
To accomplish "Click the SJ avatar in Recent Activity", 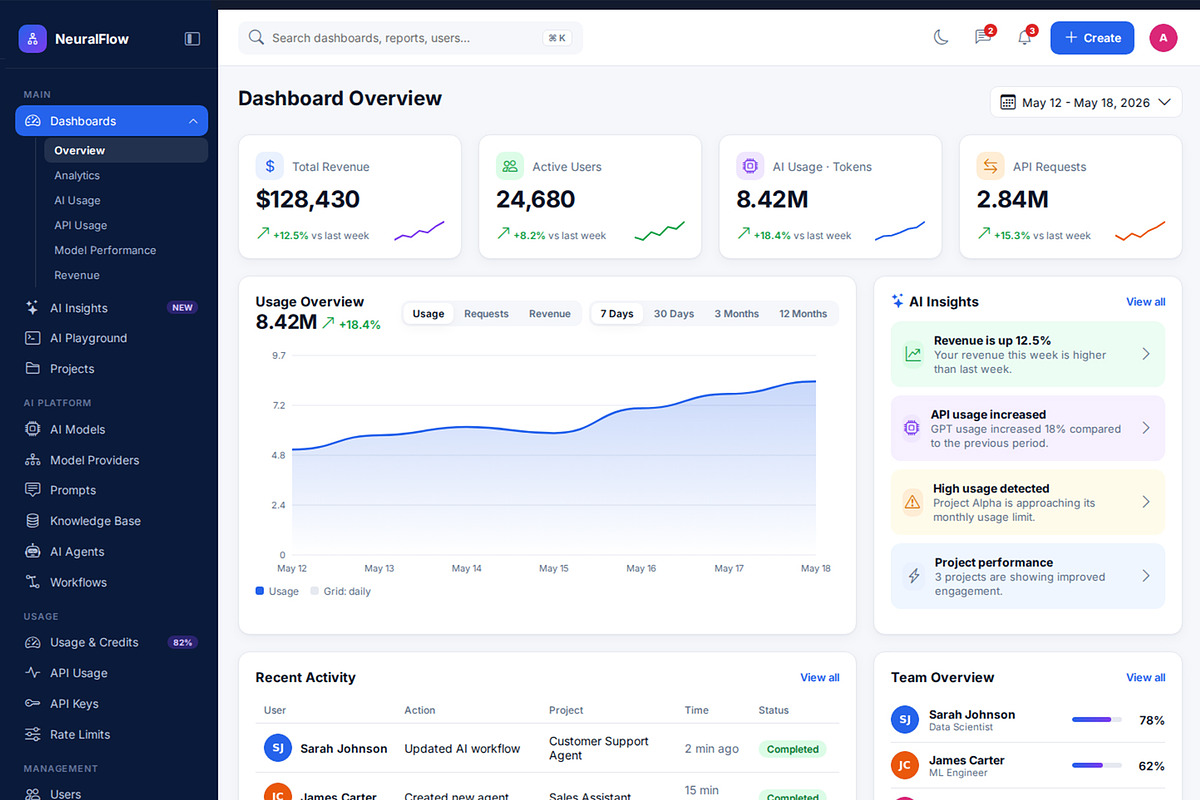I will pos(278,748).
